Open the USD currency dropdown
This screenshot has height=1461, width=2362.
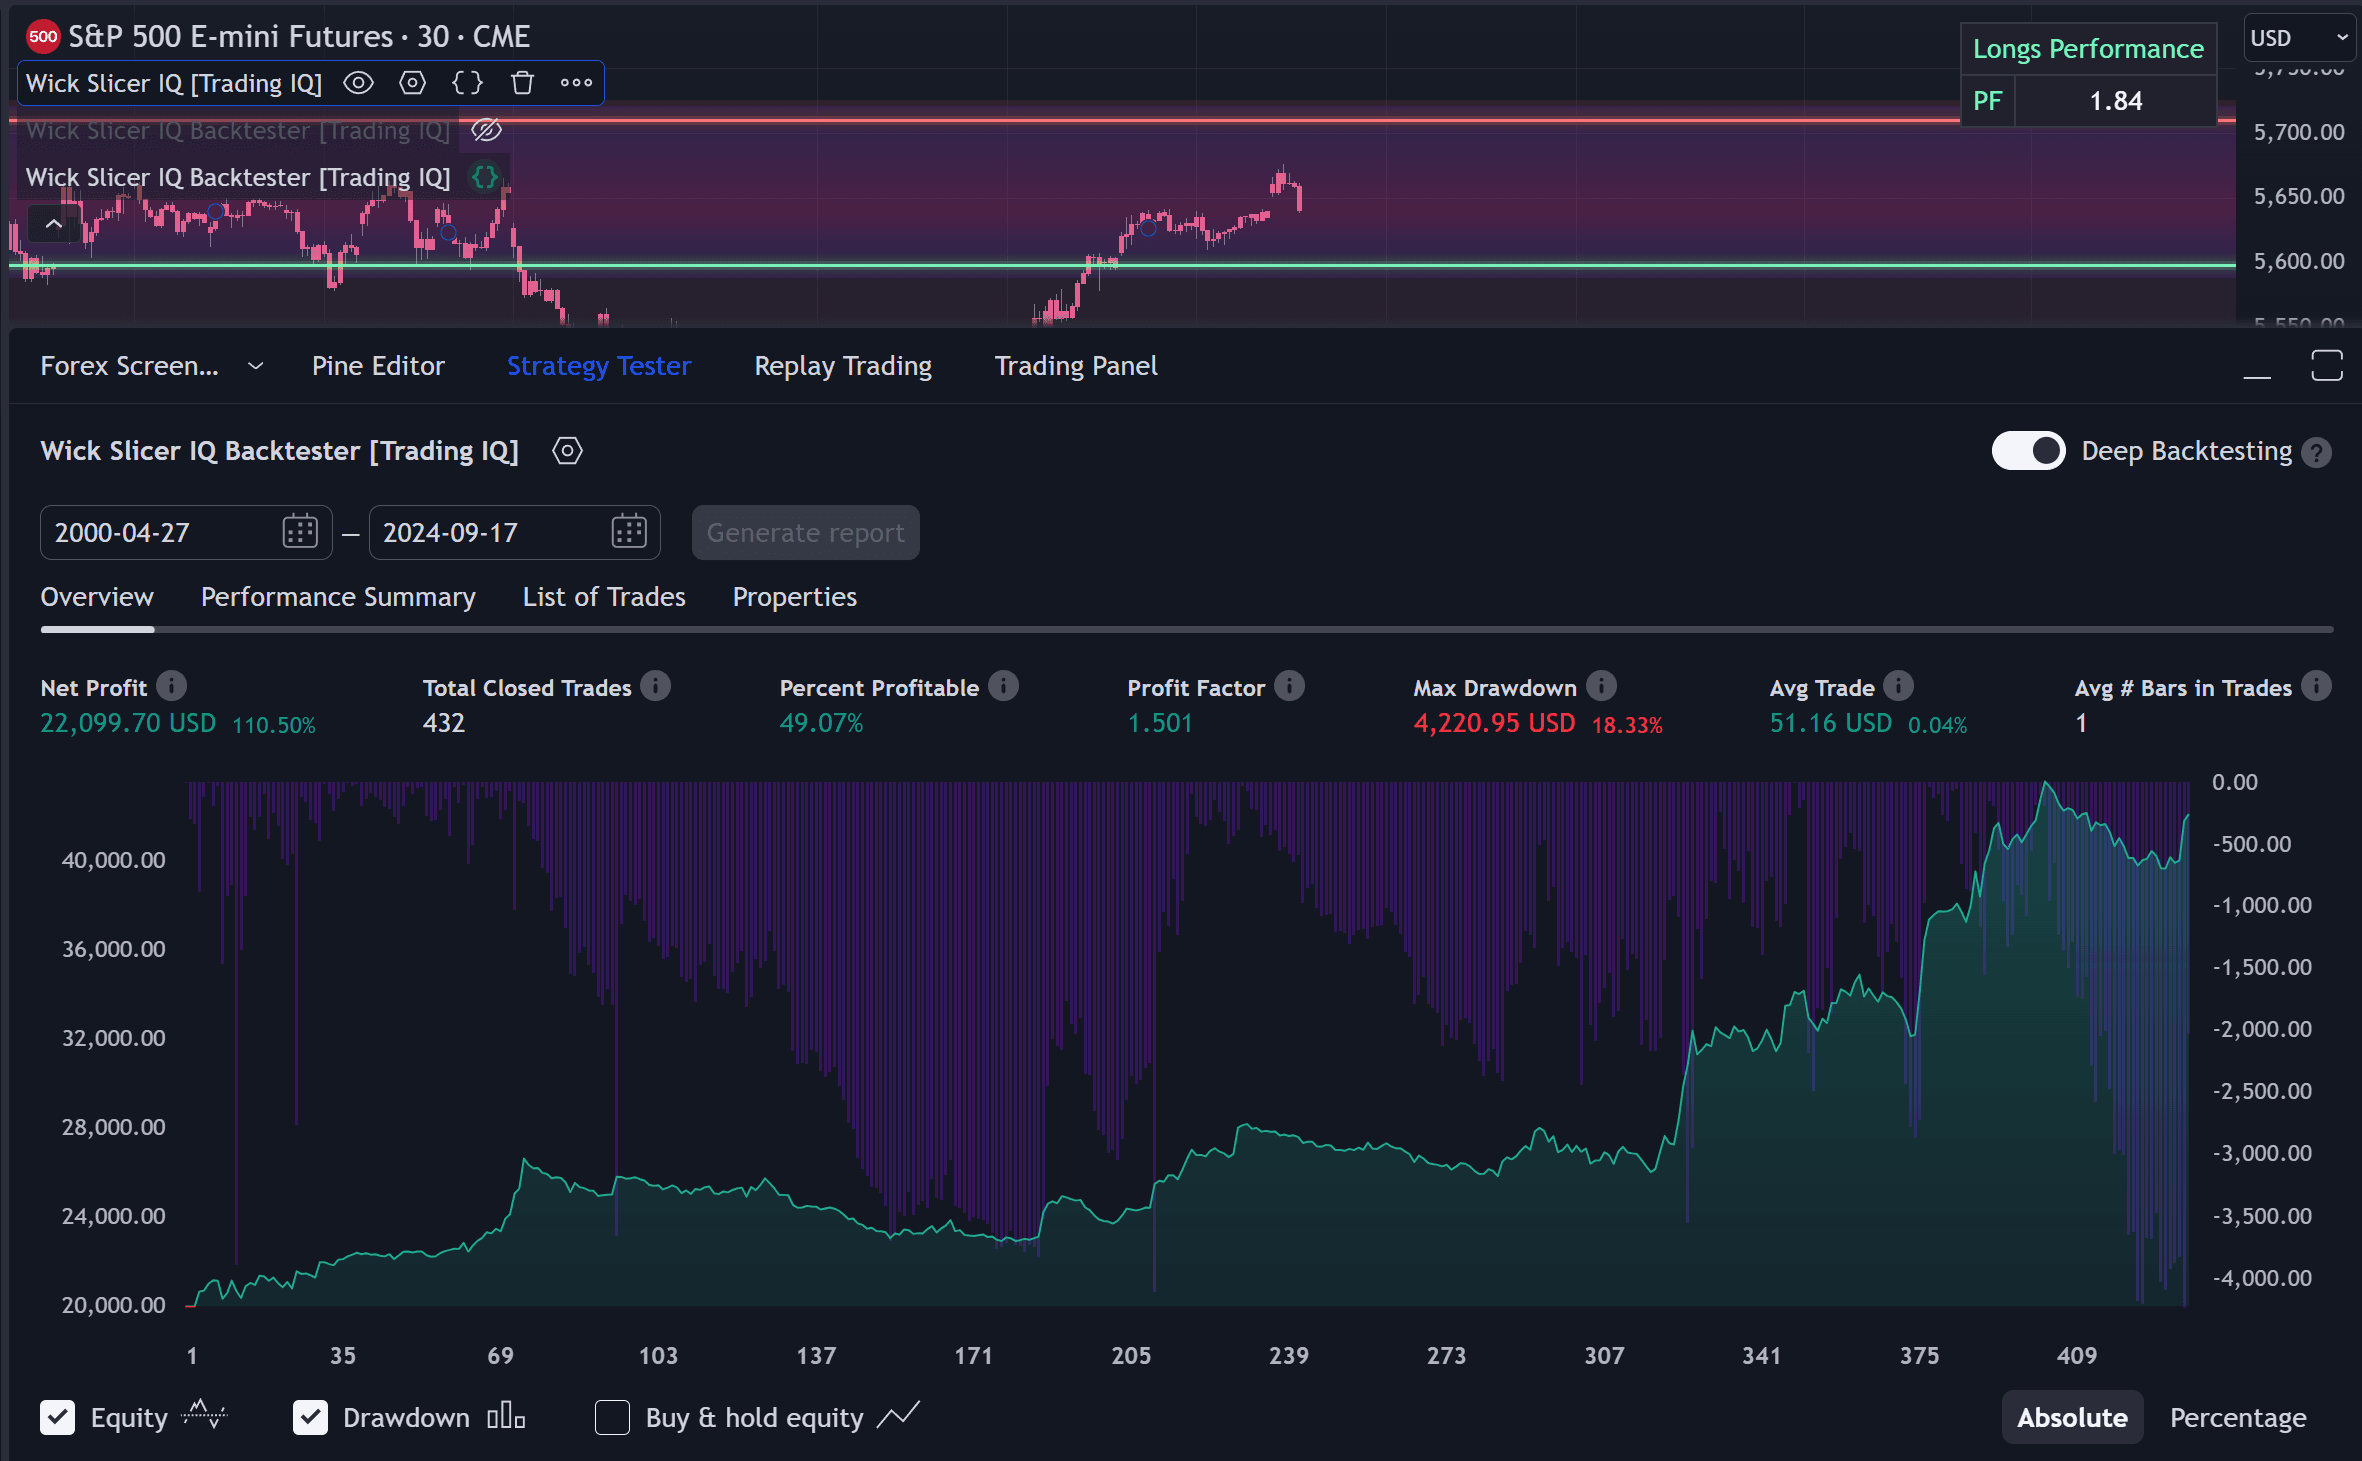tap(2299, 38)
